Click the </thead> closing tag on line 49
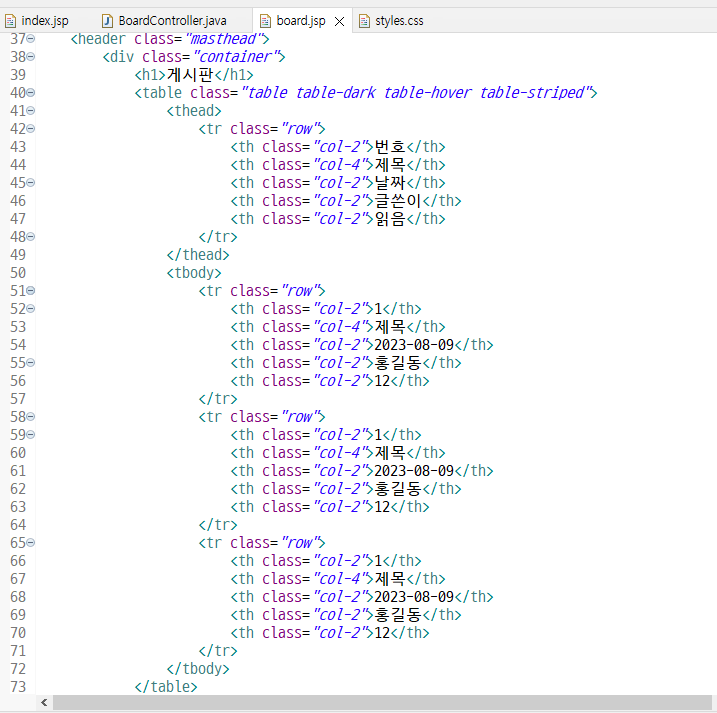Image resolution: width=717 pixels, height=713 pixels. click(198, 255)
